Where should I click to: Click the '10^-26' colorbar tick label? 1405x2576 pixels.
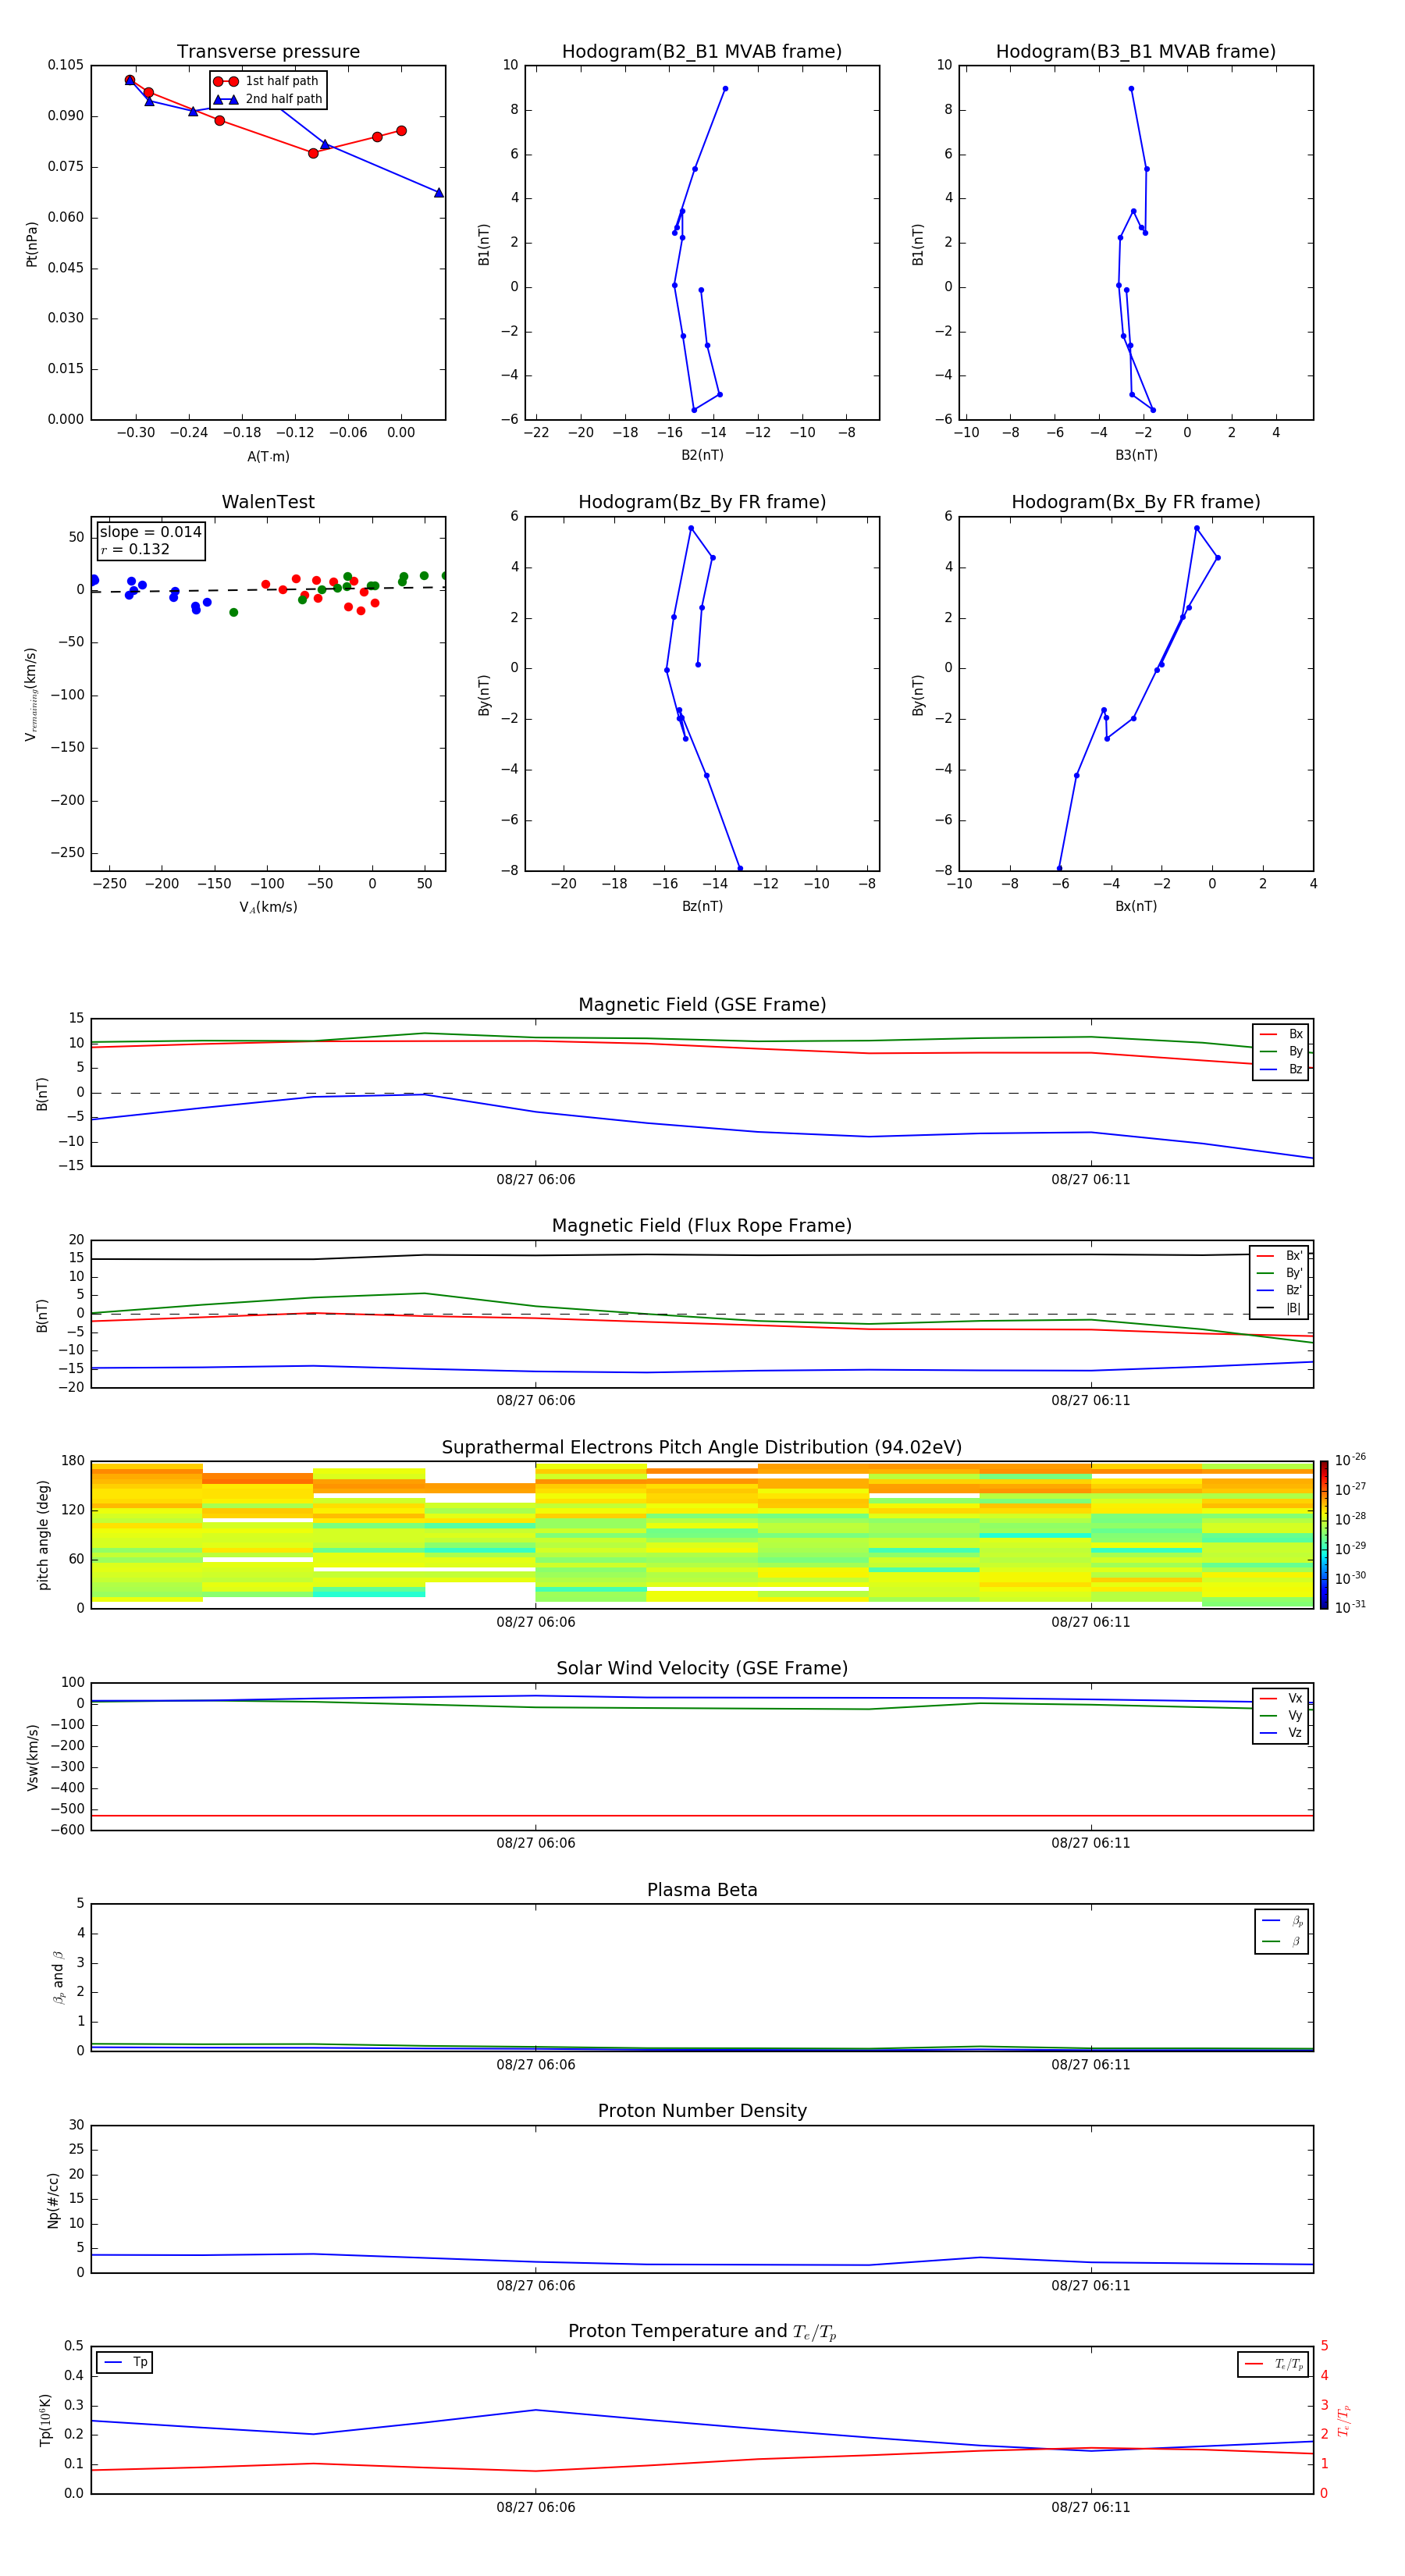1350,1460
